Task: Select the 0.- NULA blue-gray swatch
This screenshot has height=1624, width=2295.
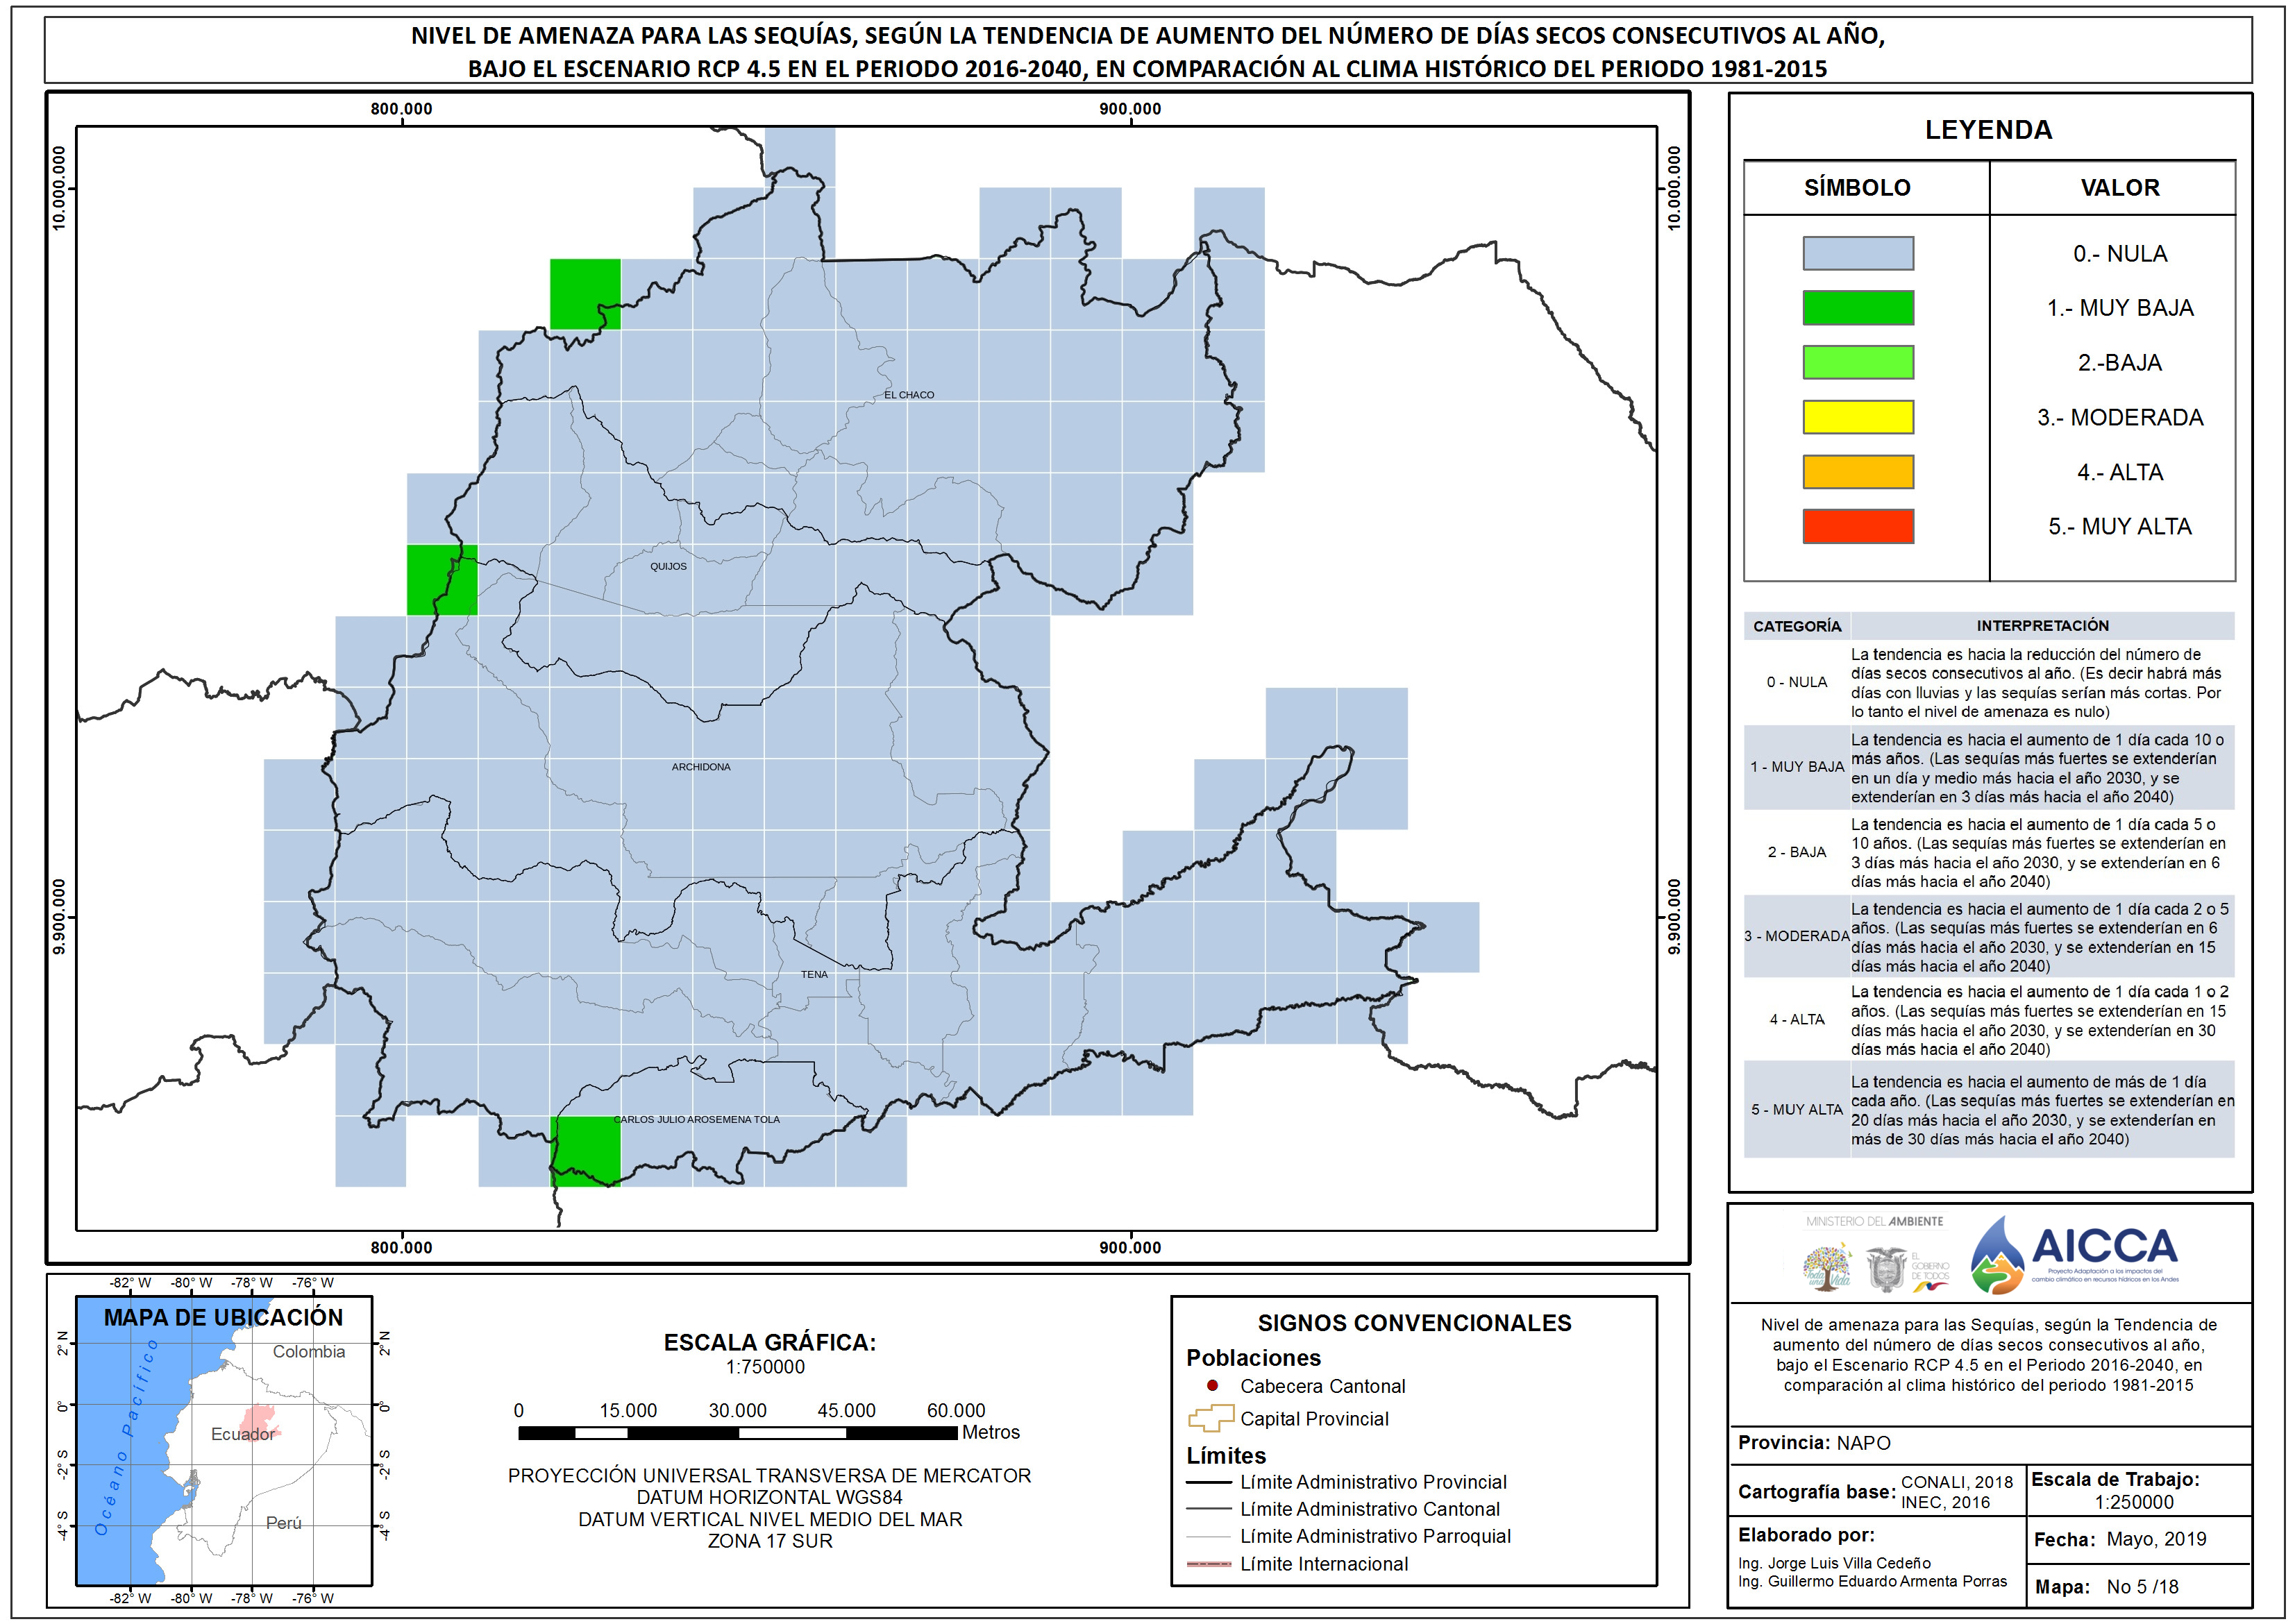Action: point(1858,253)
